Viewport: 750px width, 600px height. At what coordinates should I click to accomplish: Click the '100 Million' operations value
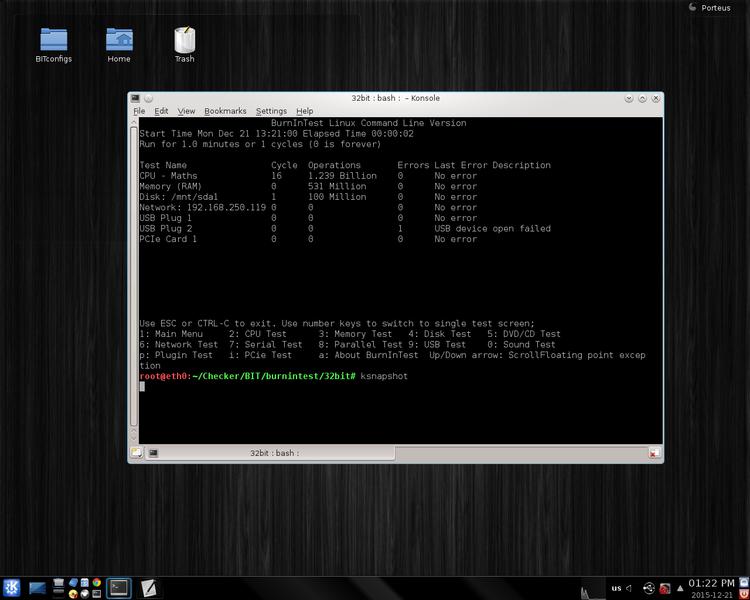[337, 197]
